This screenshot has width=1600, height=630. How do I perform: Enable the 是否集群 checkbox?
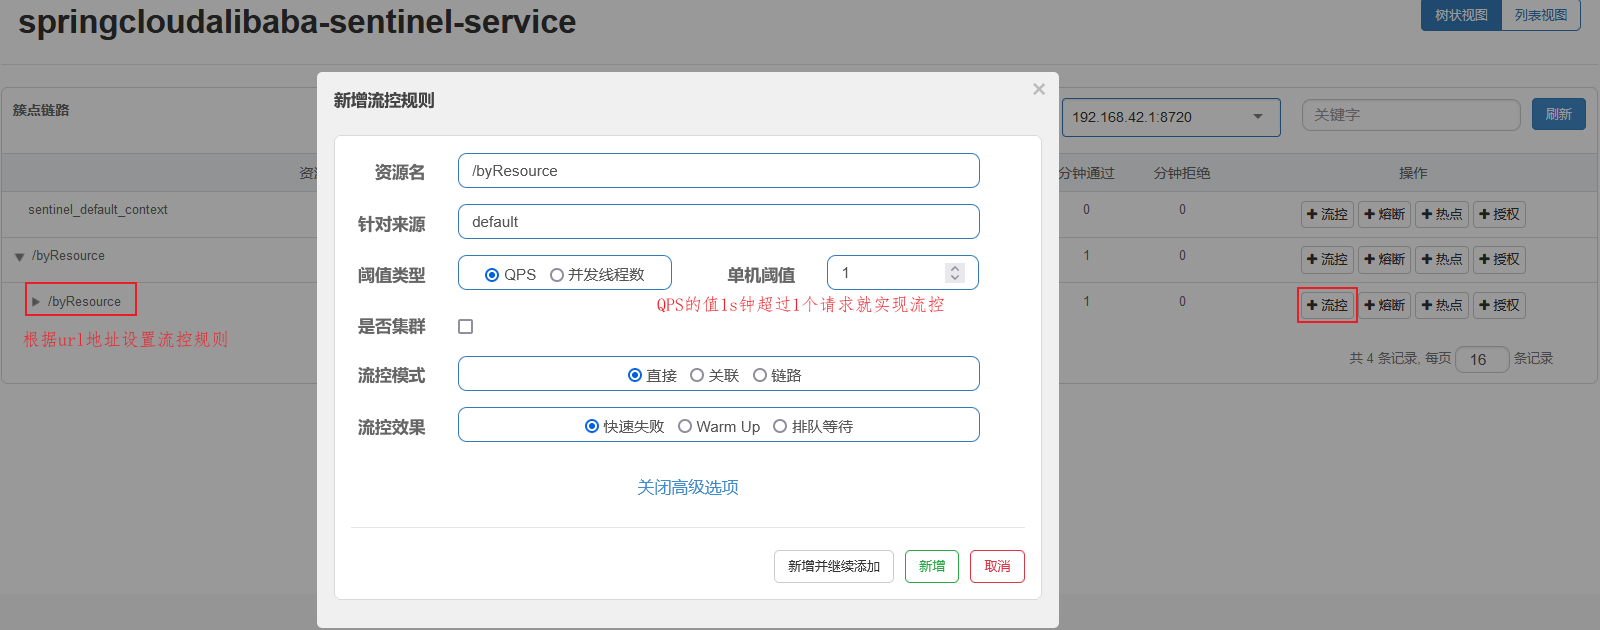465,327
